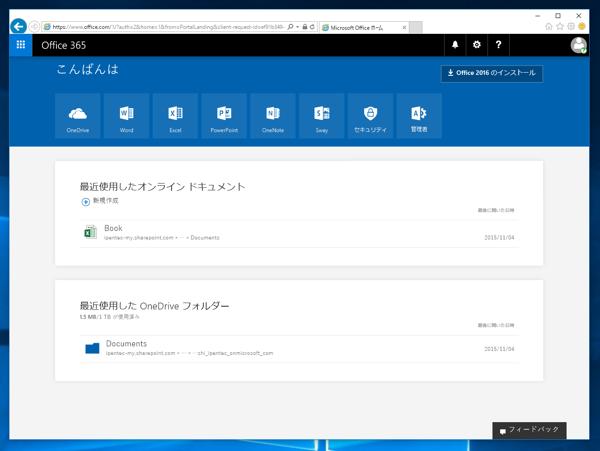Open browser favorites star
Viewport: 600px width, 451px height.
pyautogui.click(x=560, y=26)
